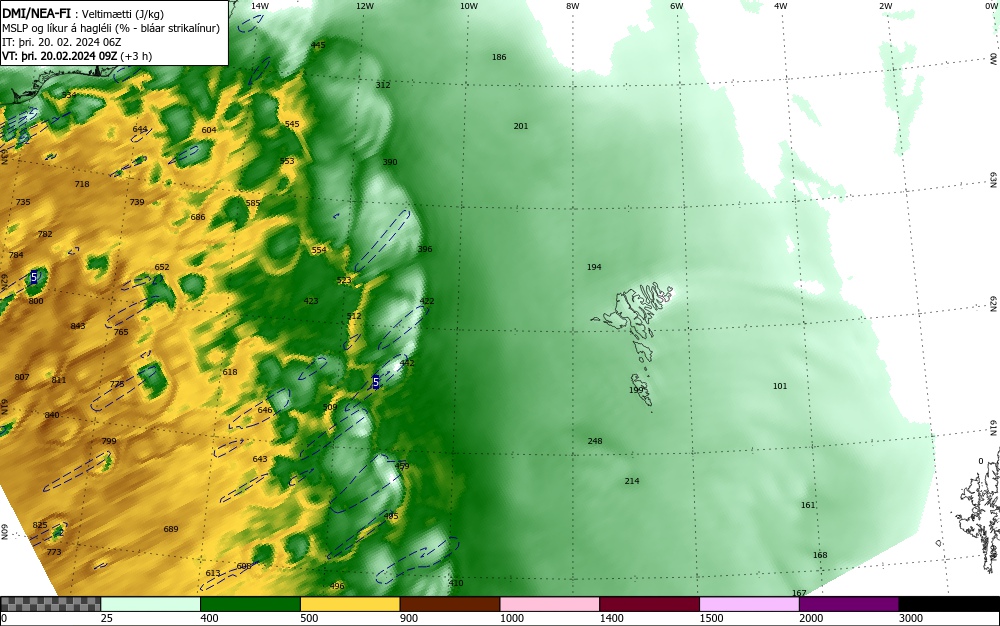Click the checkered 0–25 legend swatch
The width and height of the screenshot is (1000, 626).
click(x=50, y=604)
